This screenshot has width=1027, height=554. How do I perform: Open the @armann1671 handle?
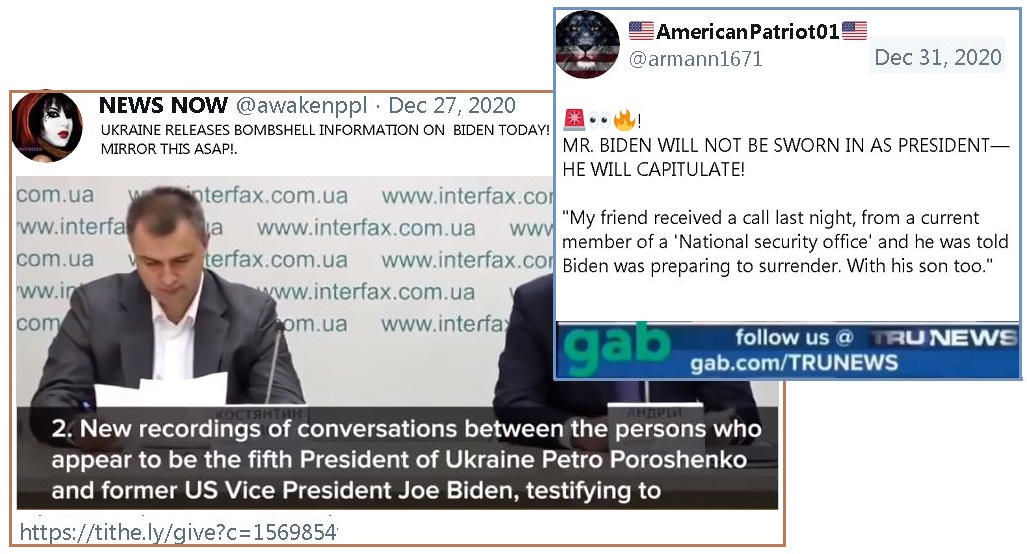[x=696, y=59]
